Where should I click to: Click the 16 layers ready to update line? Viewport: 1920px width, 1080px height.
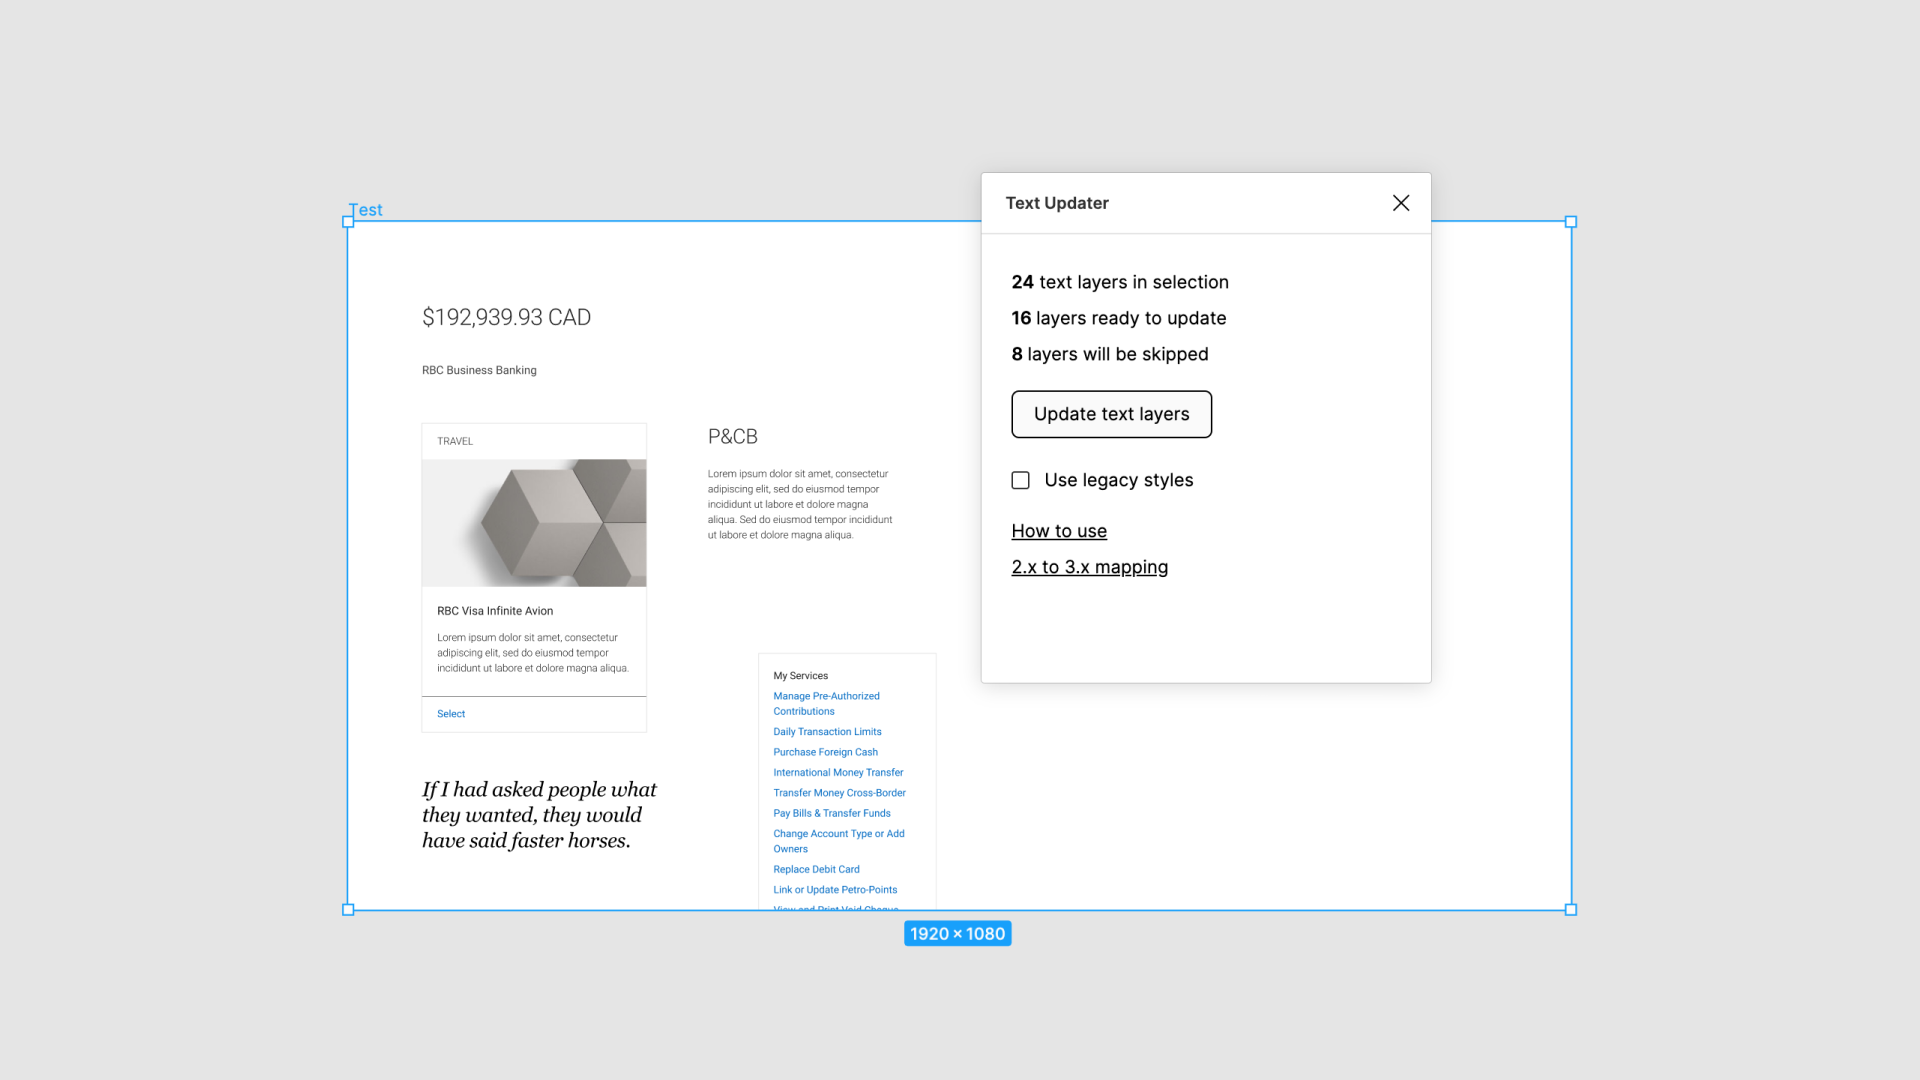pyautogui.click(x=1118, y=318)
